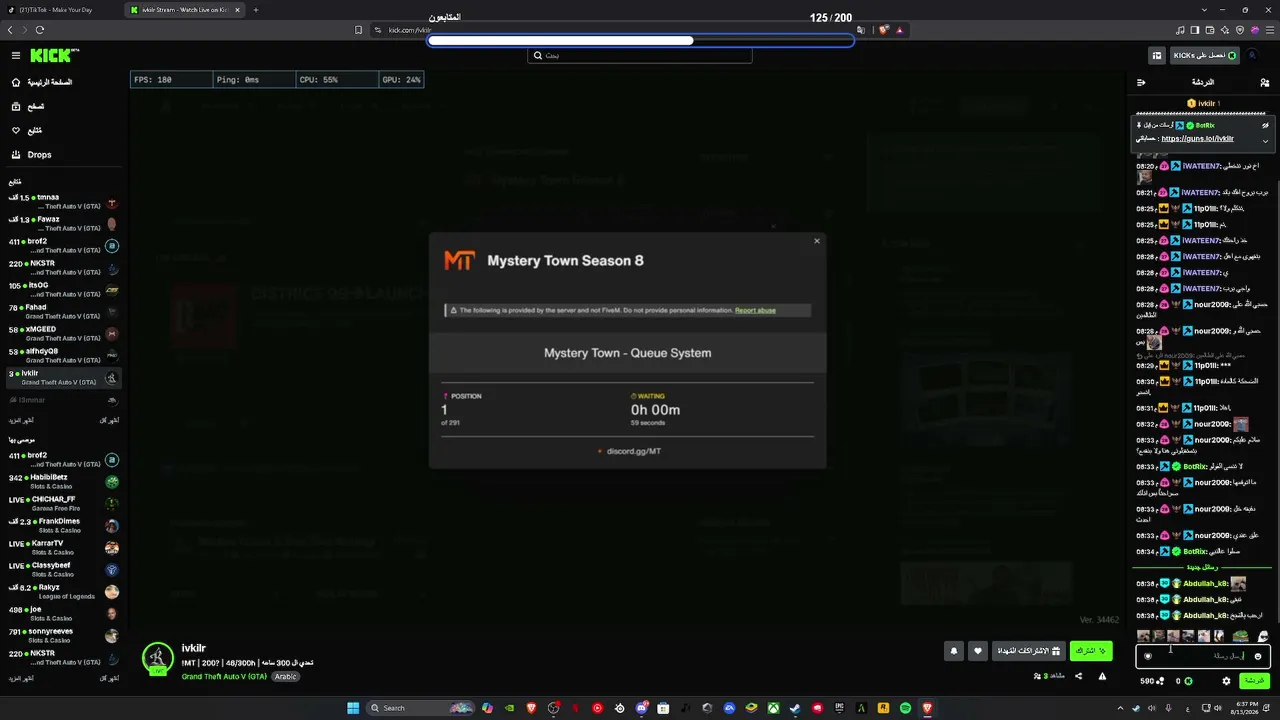Click the Report abuse link
This screenshot has width=1280, height=720.
click(x=755, y=310)
